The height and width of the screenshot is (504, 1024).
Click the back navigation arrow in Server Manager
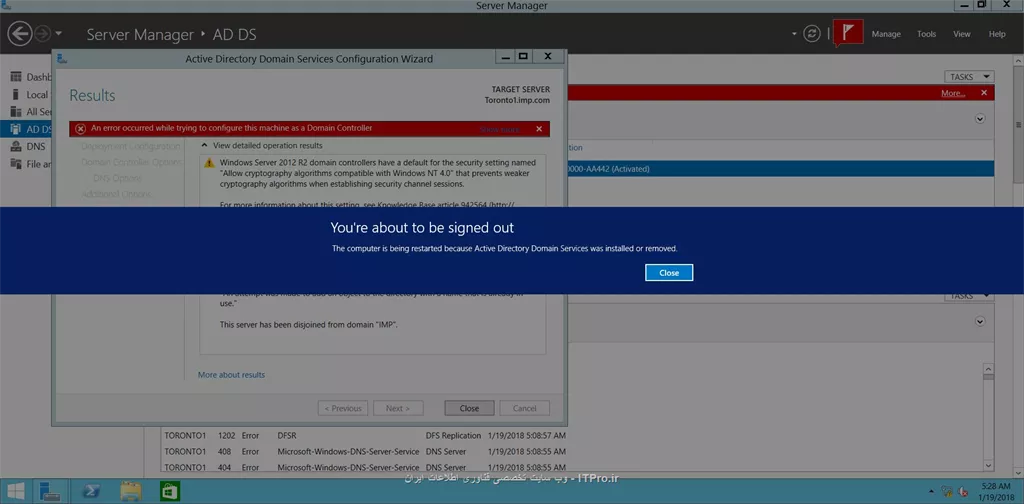click(x=20, y=34)
